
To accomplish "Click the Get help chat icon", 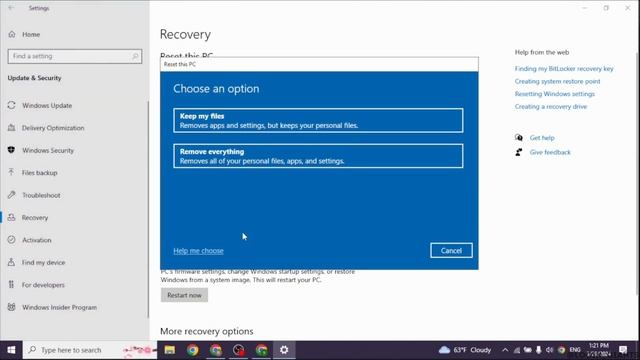I will 519,138.
